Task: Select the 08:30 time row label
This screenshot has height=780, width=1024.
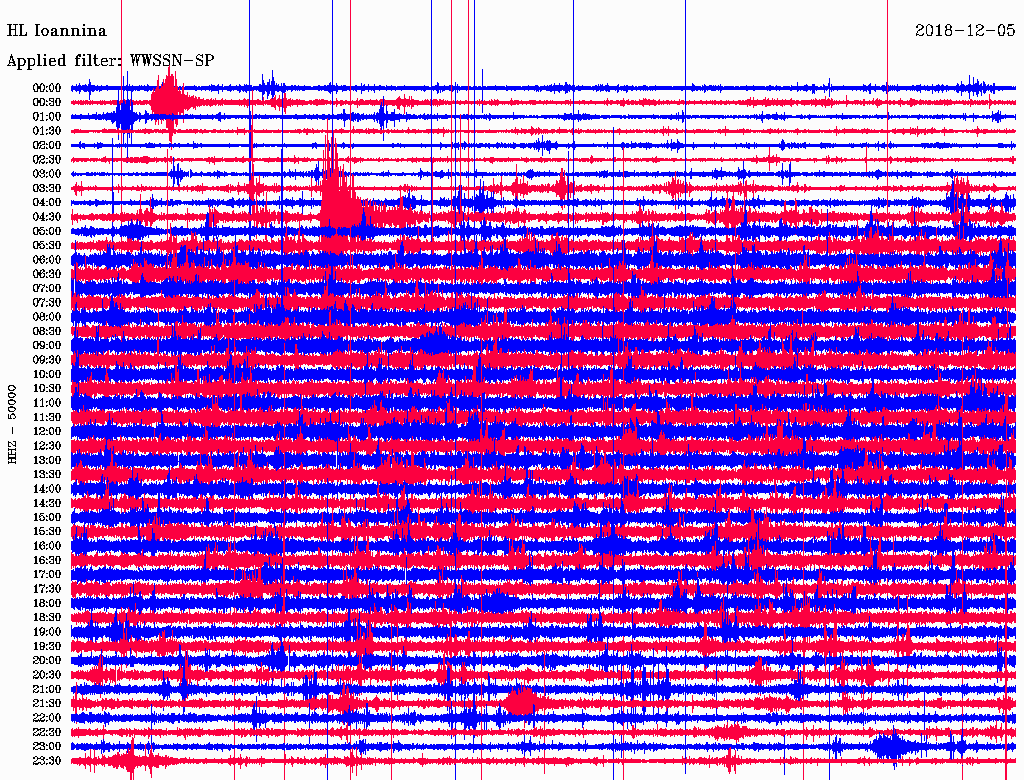Action: click(x=47, y=331)
